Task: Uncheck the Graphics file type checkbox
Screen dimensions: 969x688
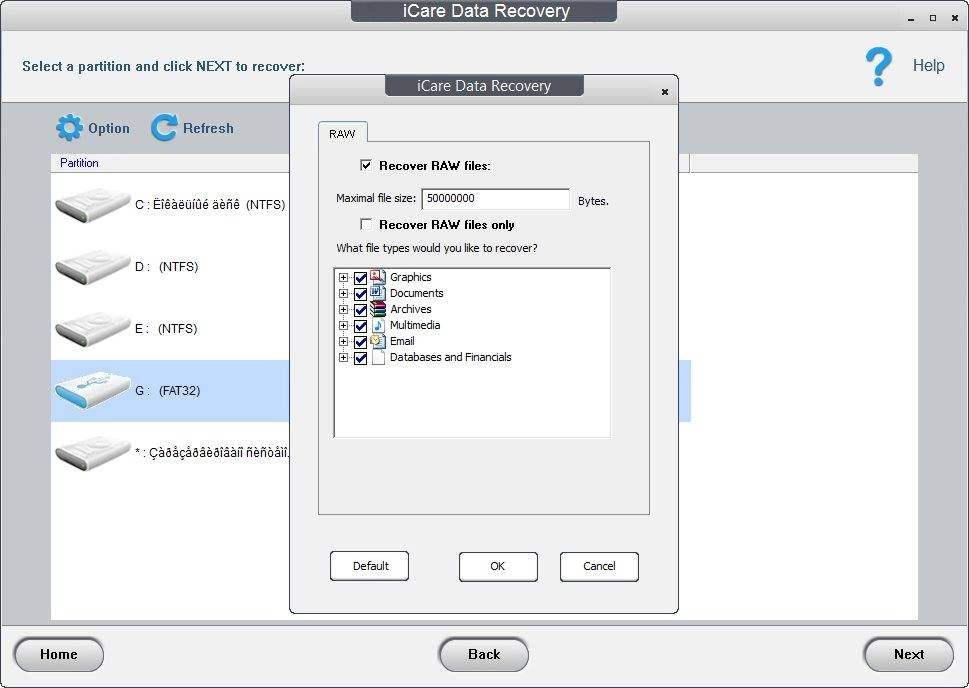Action: [x=360, y=278]
